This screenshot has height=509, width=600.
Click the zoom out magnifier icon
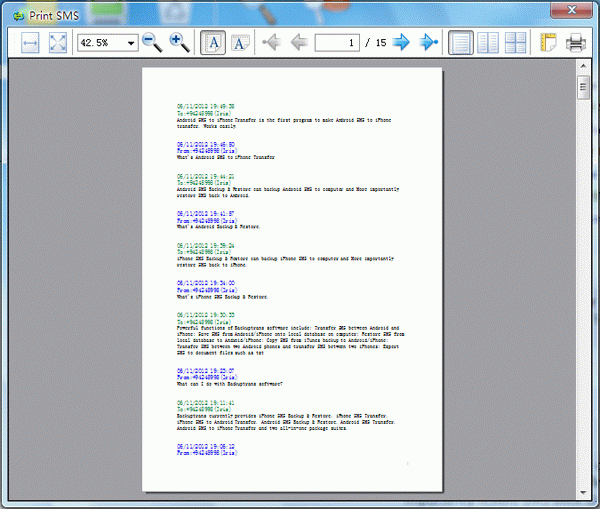coord(152,42)
